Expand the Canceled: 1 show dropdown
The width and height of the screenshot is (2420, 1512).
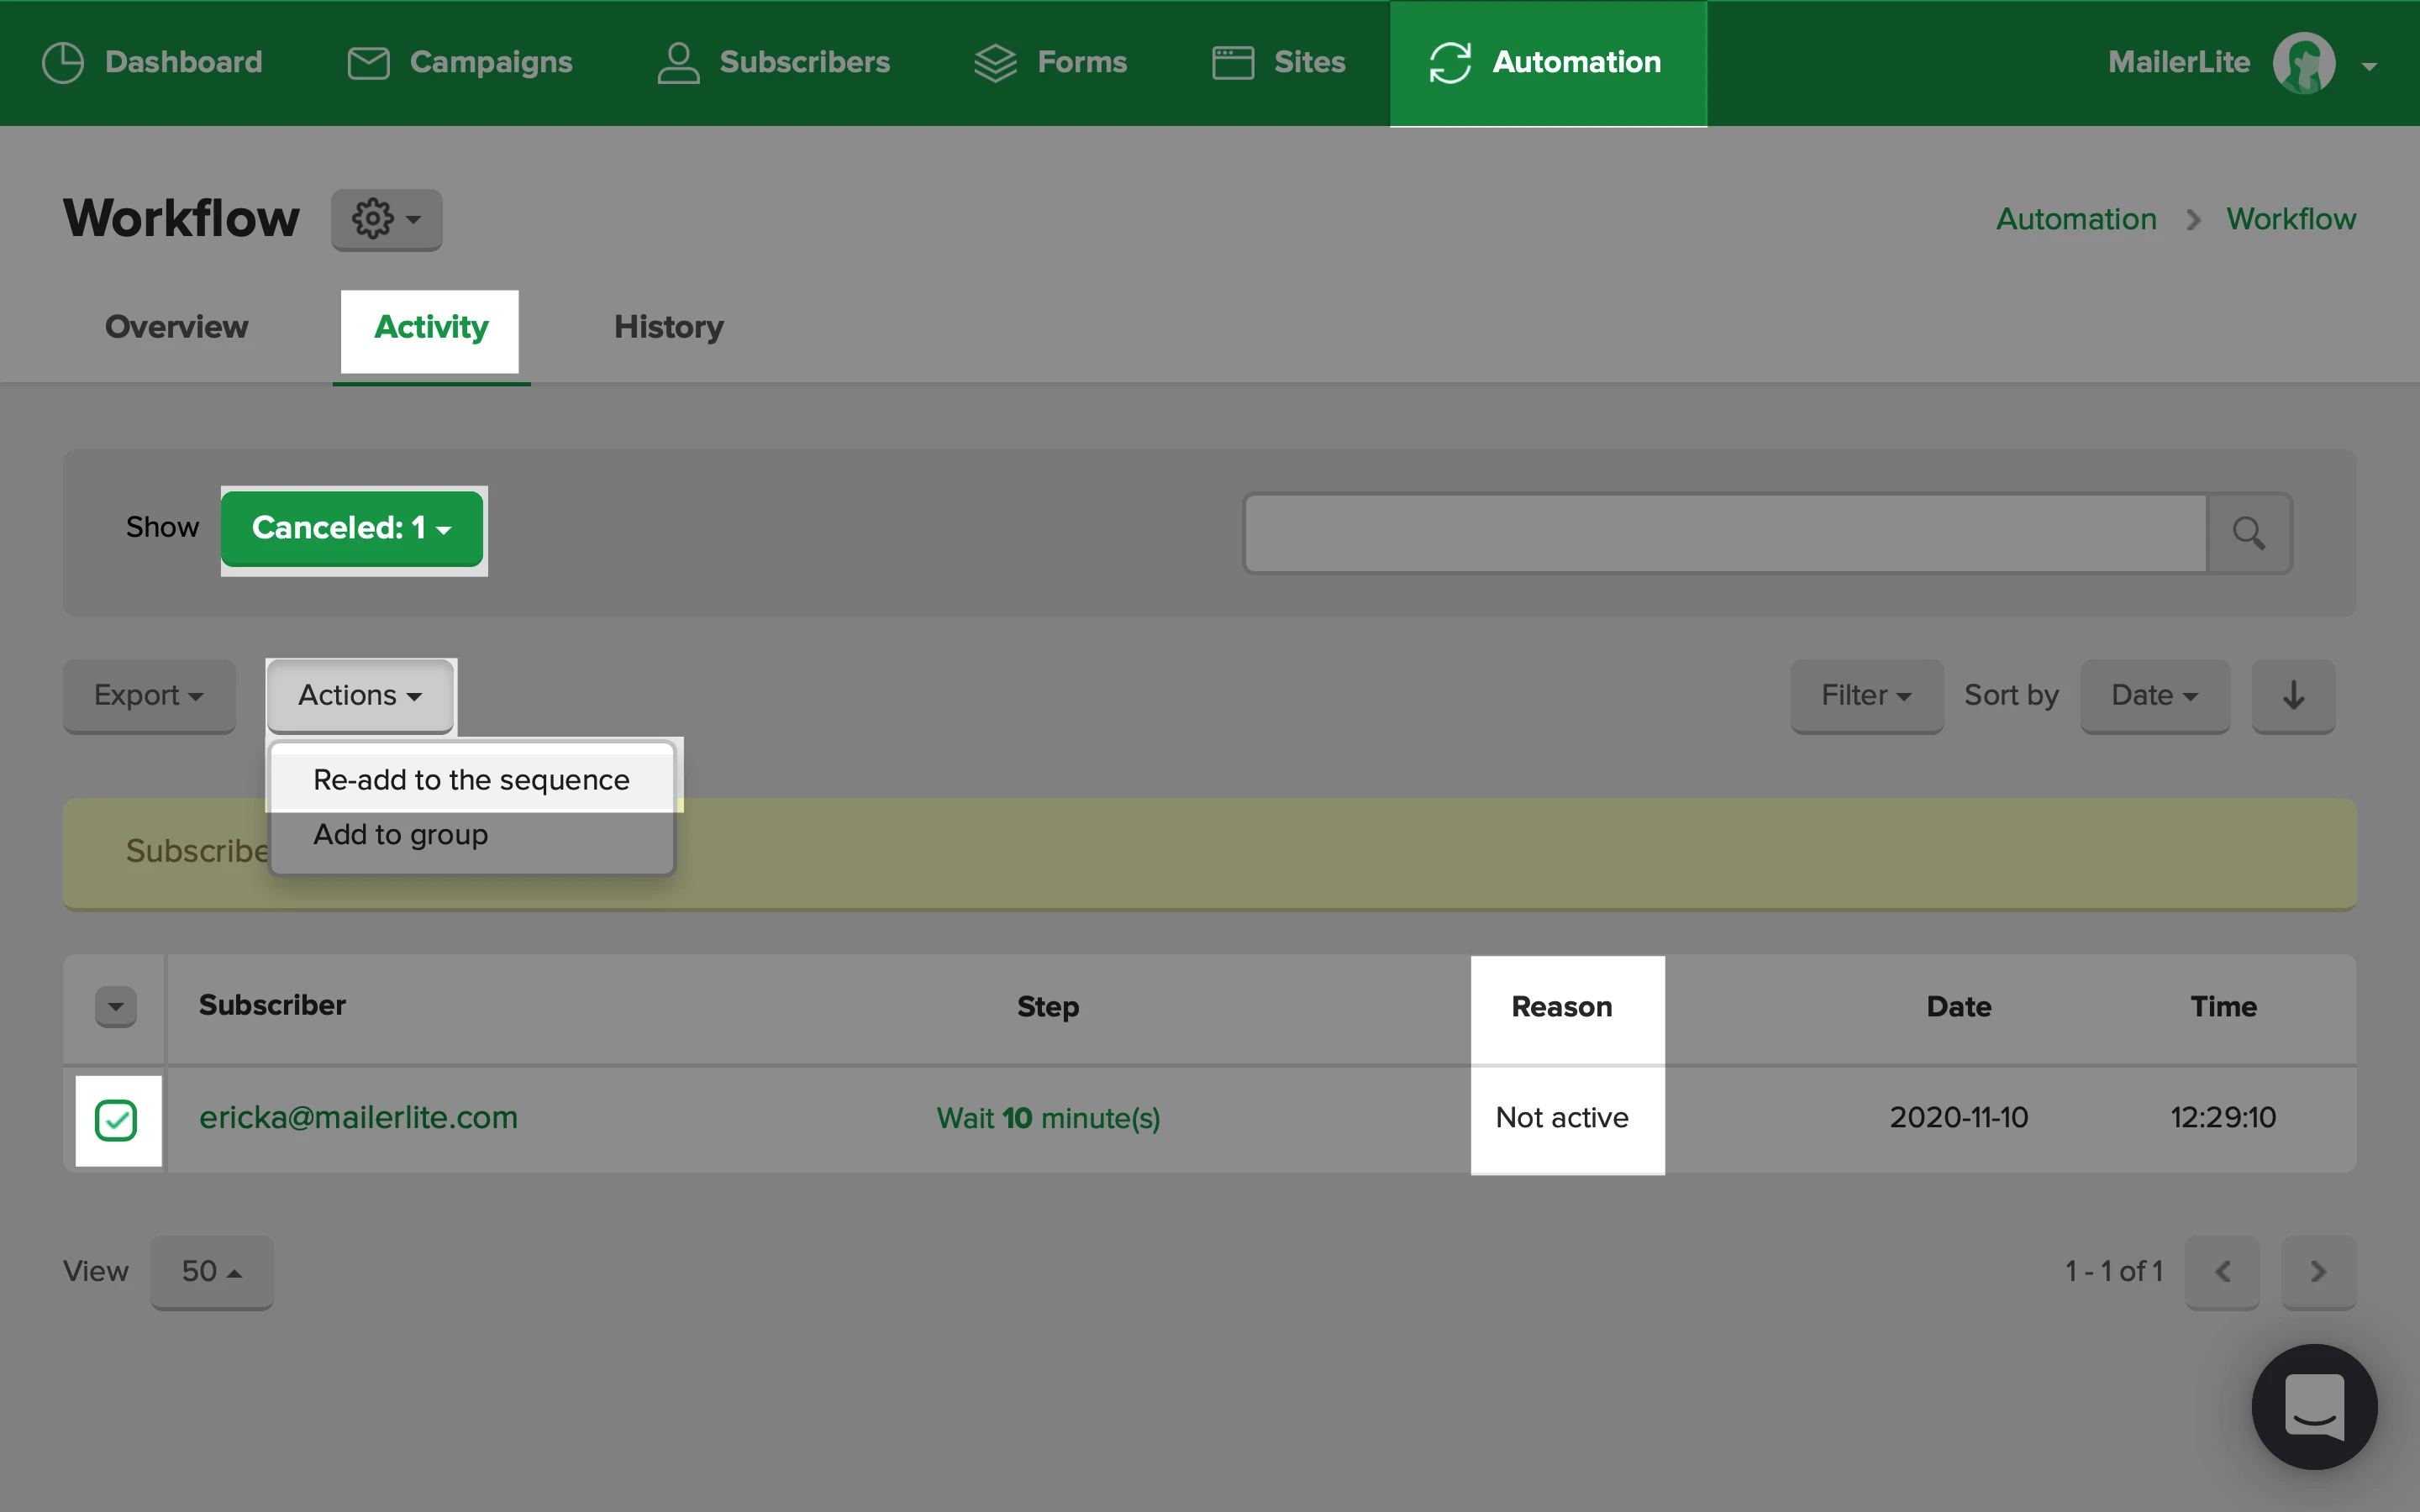352,528
